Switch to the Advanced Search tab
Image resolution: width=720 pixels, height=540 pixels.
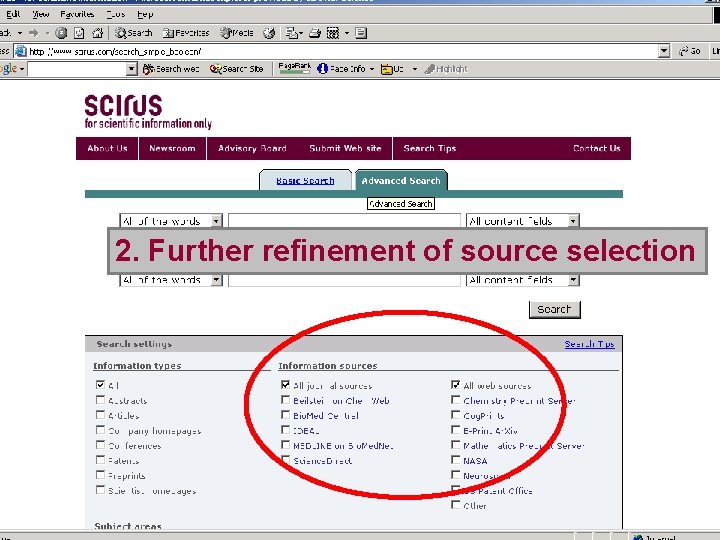(x=401, y=180)
